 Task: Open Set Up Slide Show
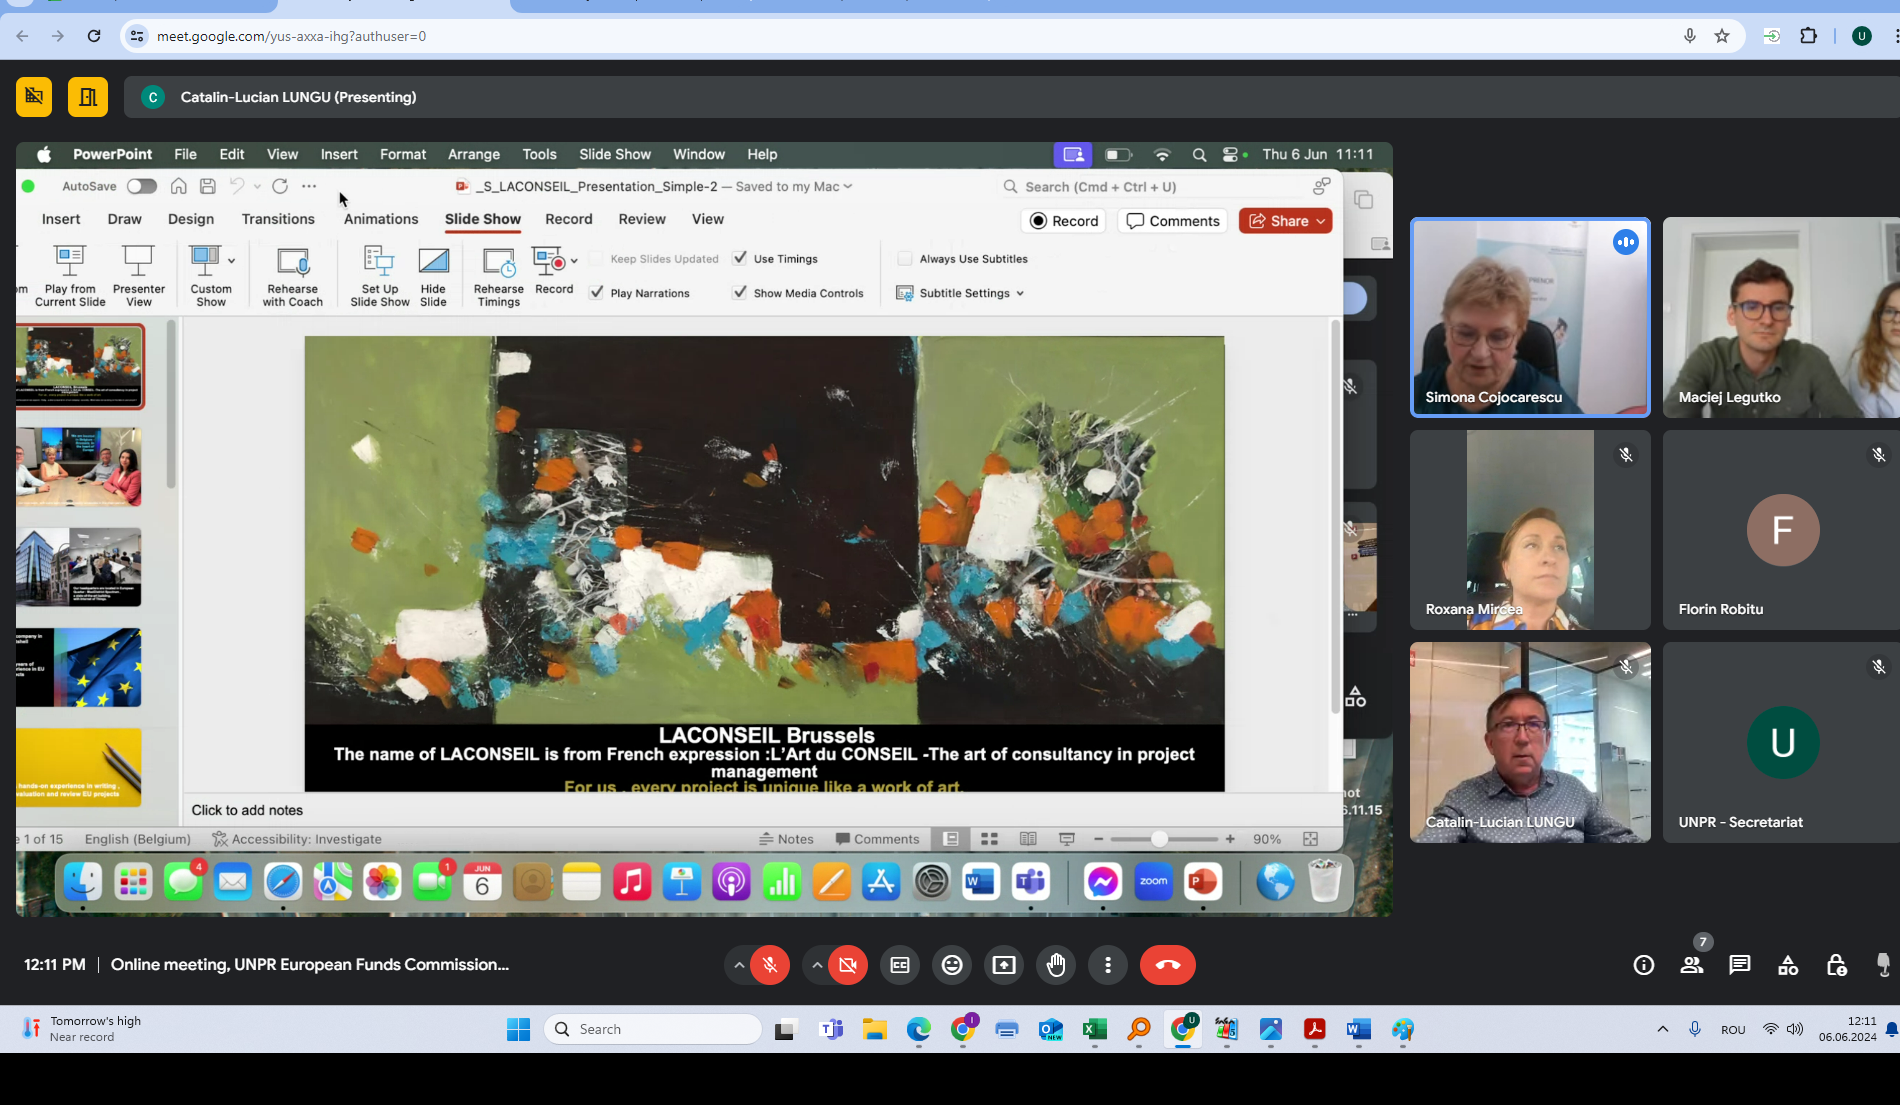[x=380, y=275]
